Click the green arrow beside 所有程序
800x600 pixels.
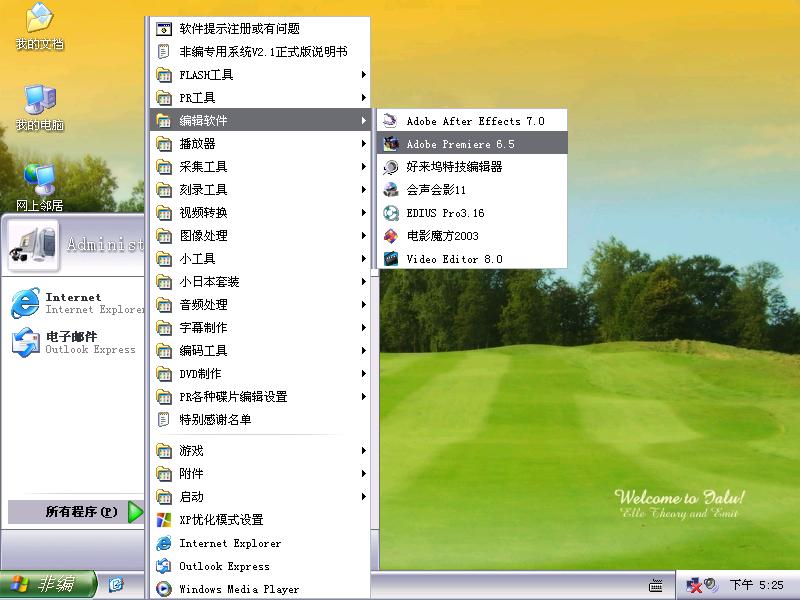(x=135, y=512)
